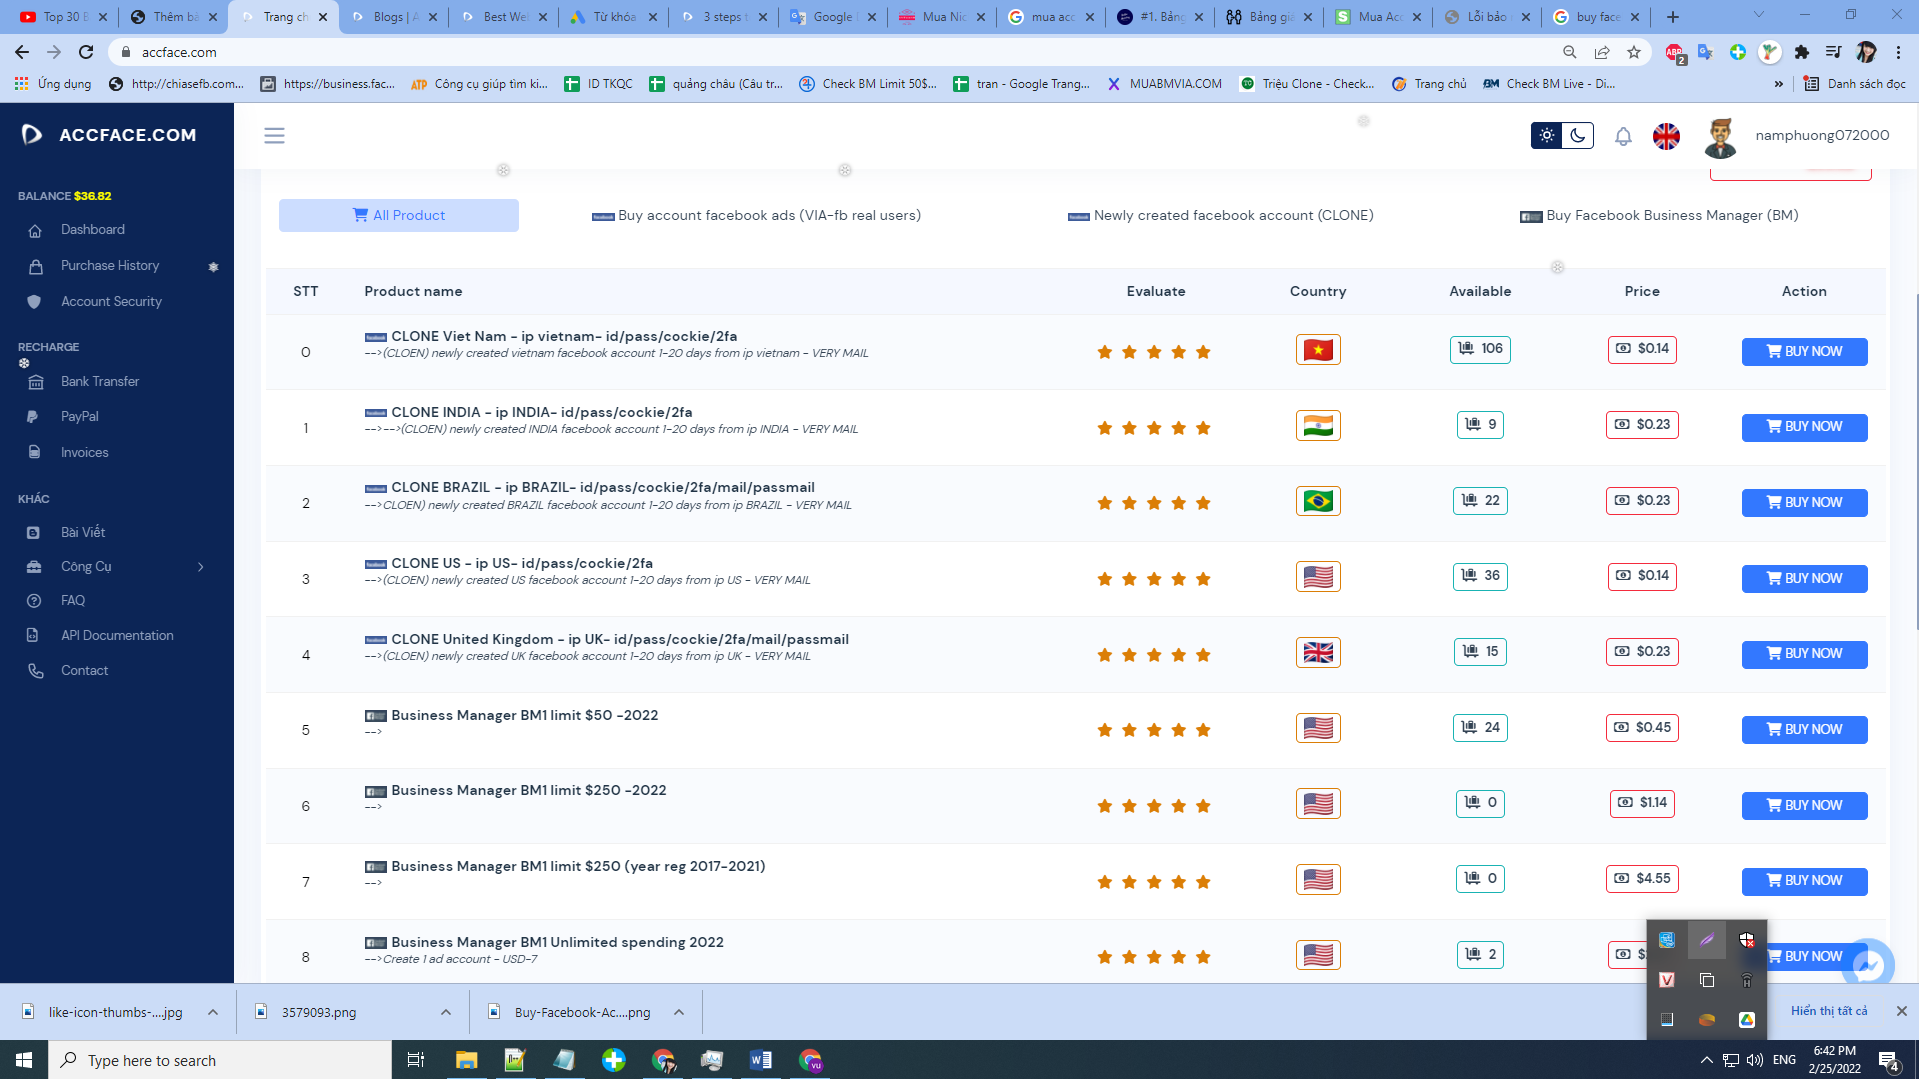
Task: Open Windows Start menu
Action: pos(24,1060)
